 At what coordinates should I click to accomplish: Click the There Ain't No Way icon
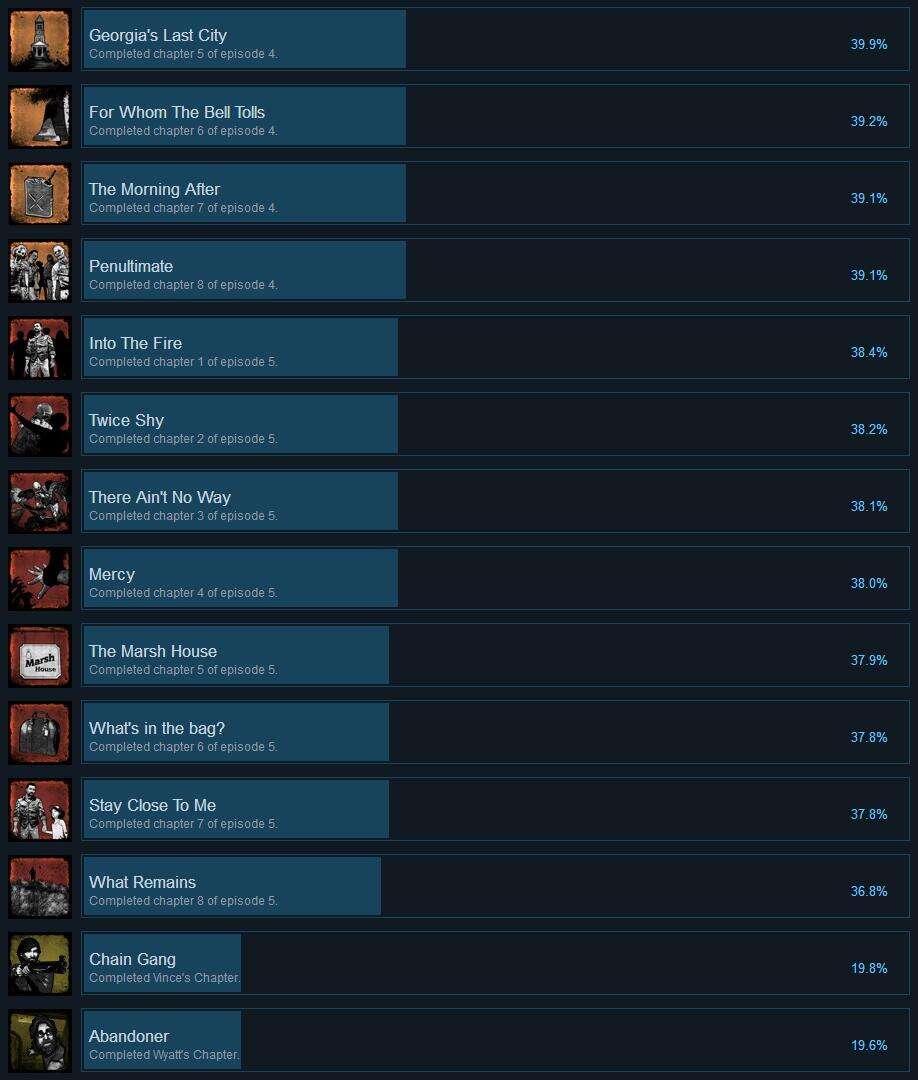pyautogui.click(x=40, y=503)
